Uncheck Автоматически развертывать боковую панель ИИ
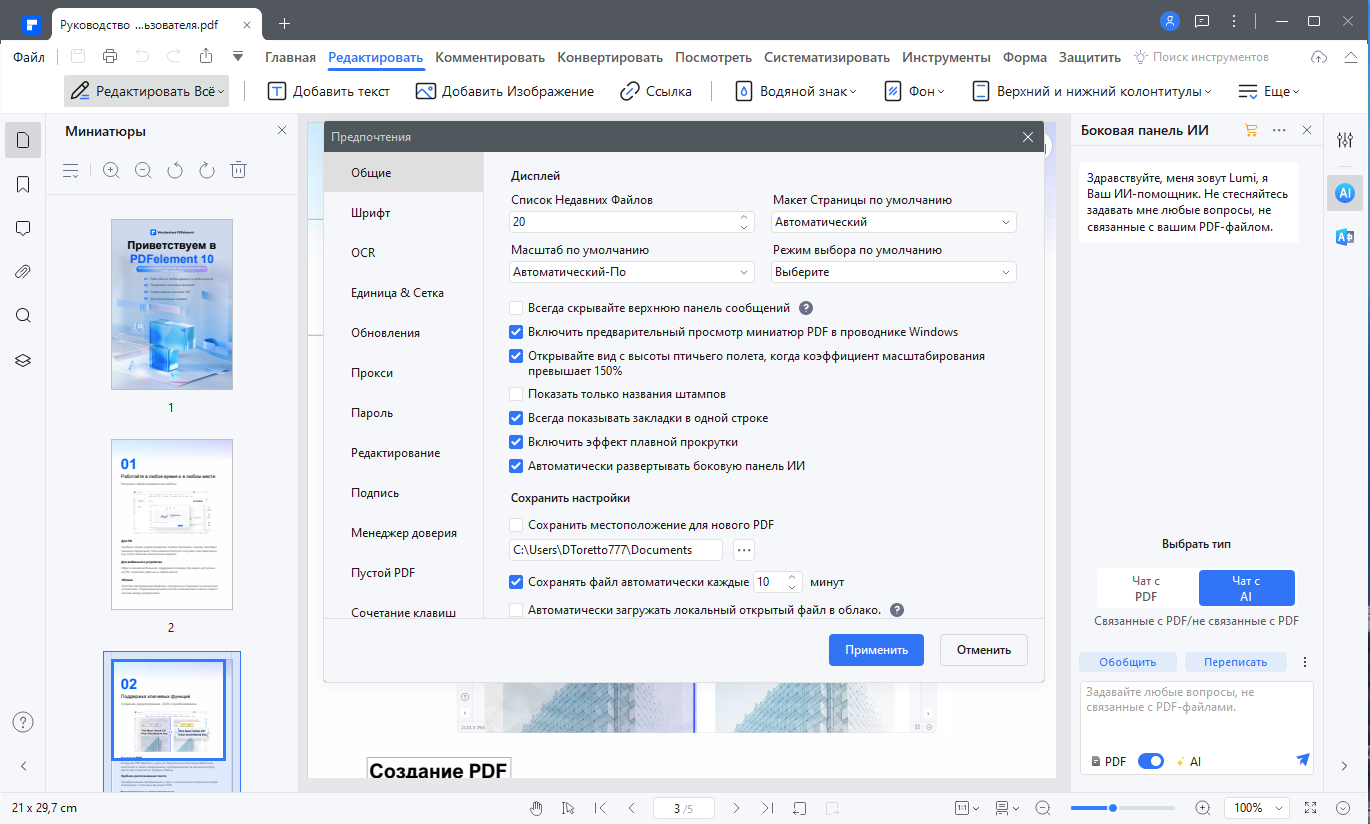 [516, 466]
